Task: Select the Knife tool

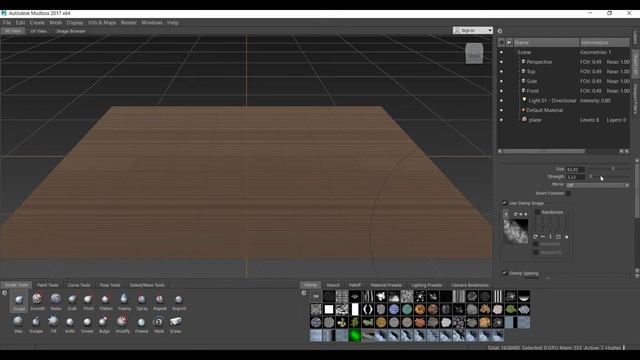Action: click(70, 324)
